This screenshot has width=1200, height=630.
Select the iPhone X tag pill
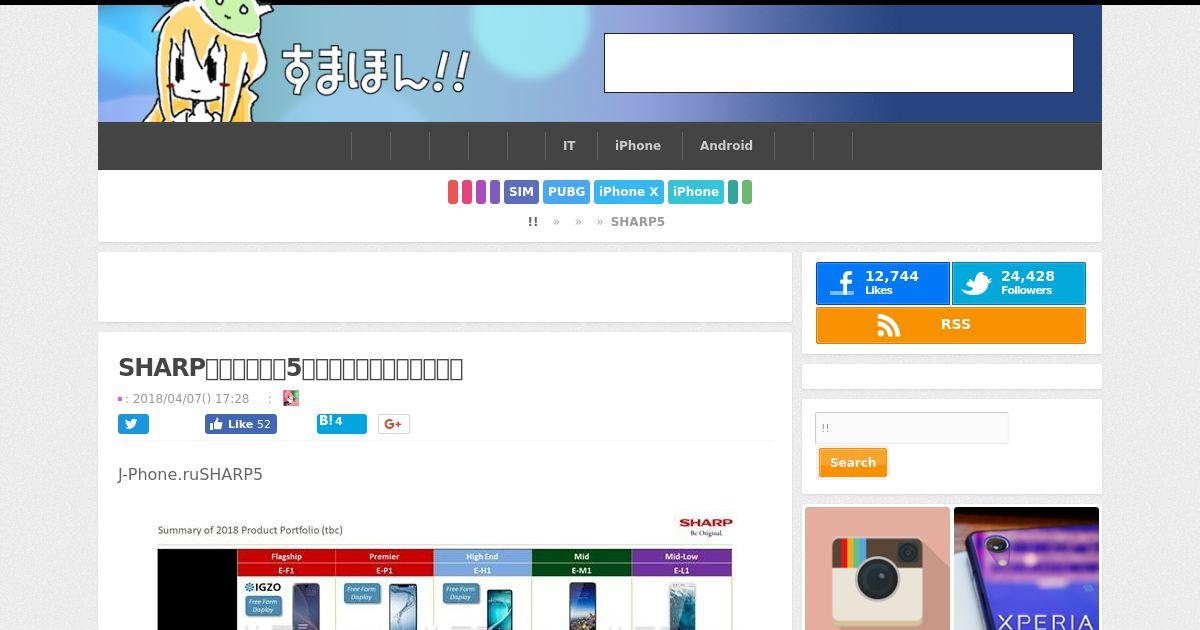[629, 192]
